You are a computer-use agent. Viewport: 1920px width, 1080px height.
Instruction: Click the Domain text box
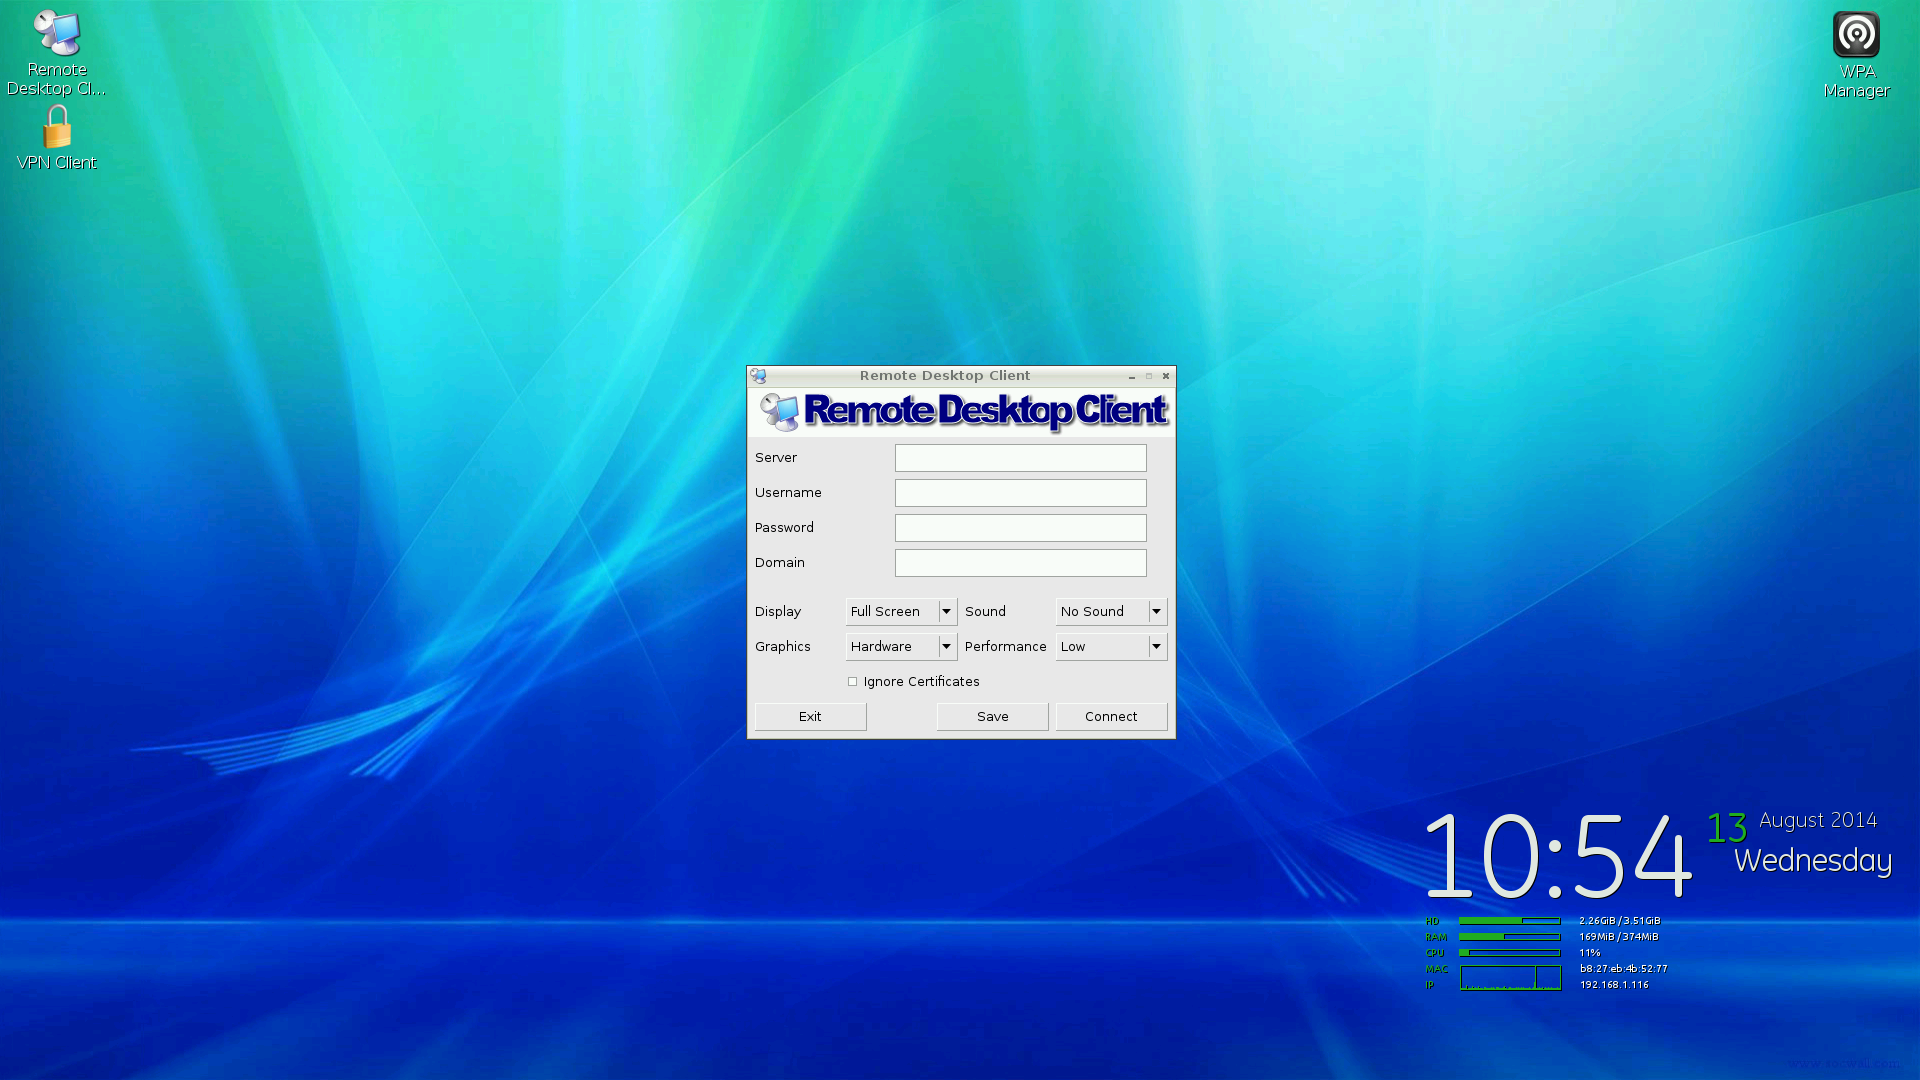click(x=1020, y=563)
